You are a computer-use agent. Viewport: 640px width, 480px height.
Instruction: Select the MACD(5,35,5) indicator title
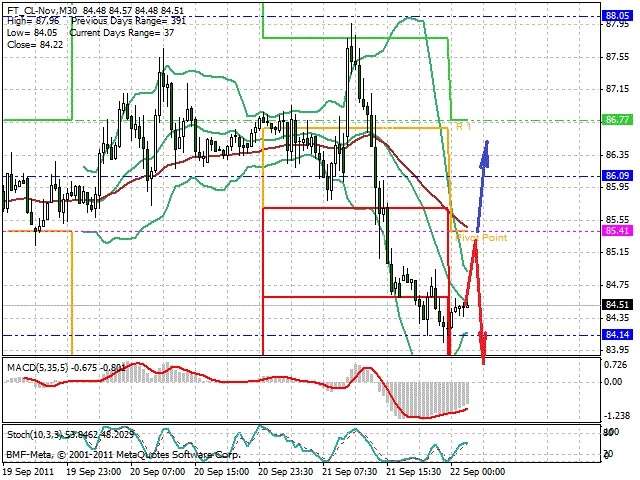pyautogui.click(x=38, y=368)
